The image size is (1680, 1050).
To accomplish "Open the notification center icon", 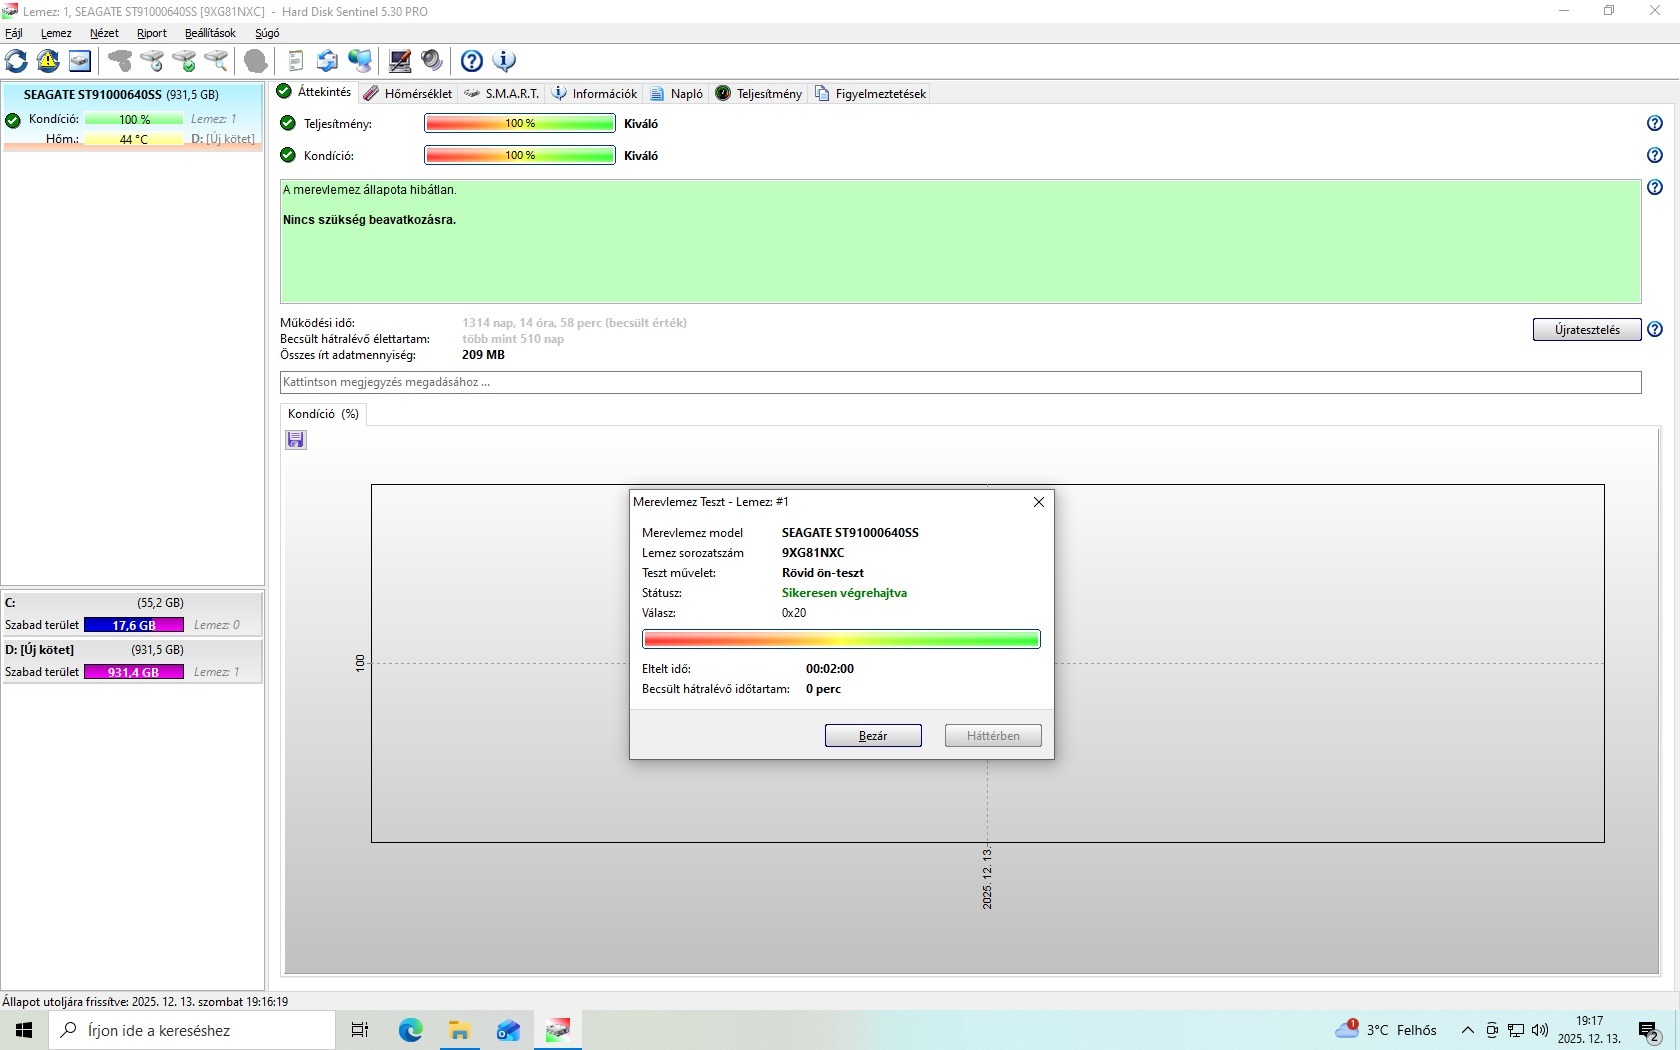I will click(x=1650, y=1031).
